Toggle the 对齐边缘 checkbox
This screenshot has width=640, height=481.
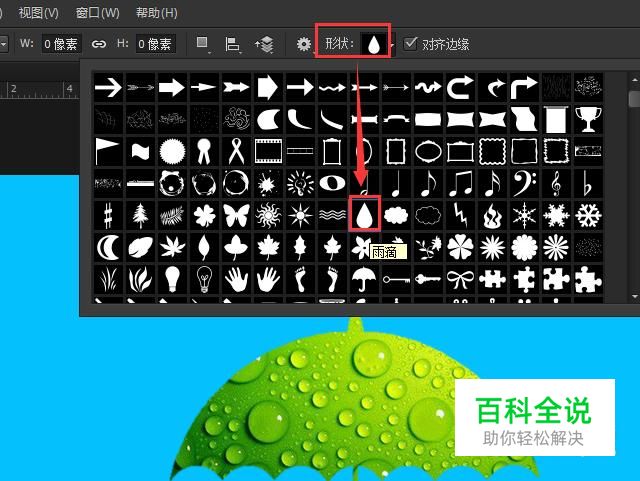(410, 43)
